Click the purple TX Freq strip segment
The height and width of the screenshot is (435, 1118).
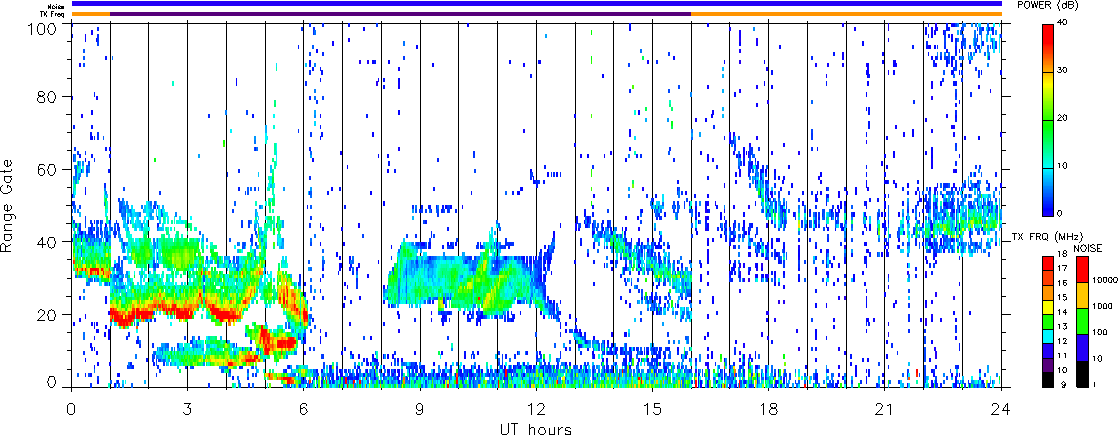coord(400,13)
